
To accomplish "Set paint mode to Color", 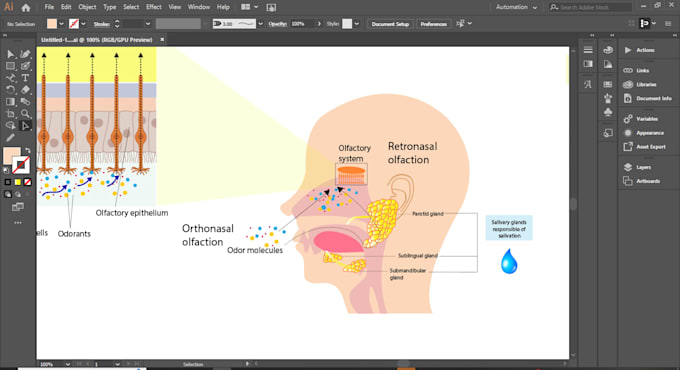I will point(8,182).
